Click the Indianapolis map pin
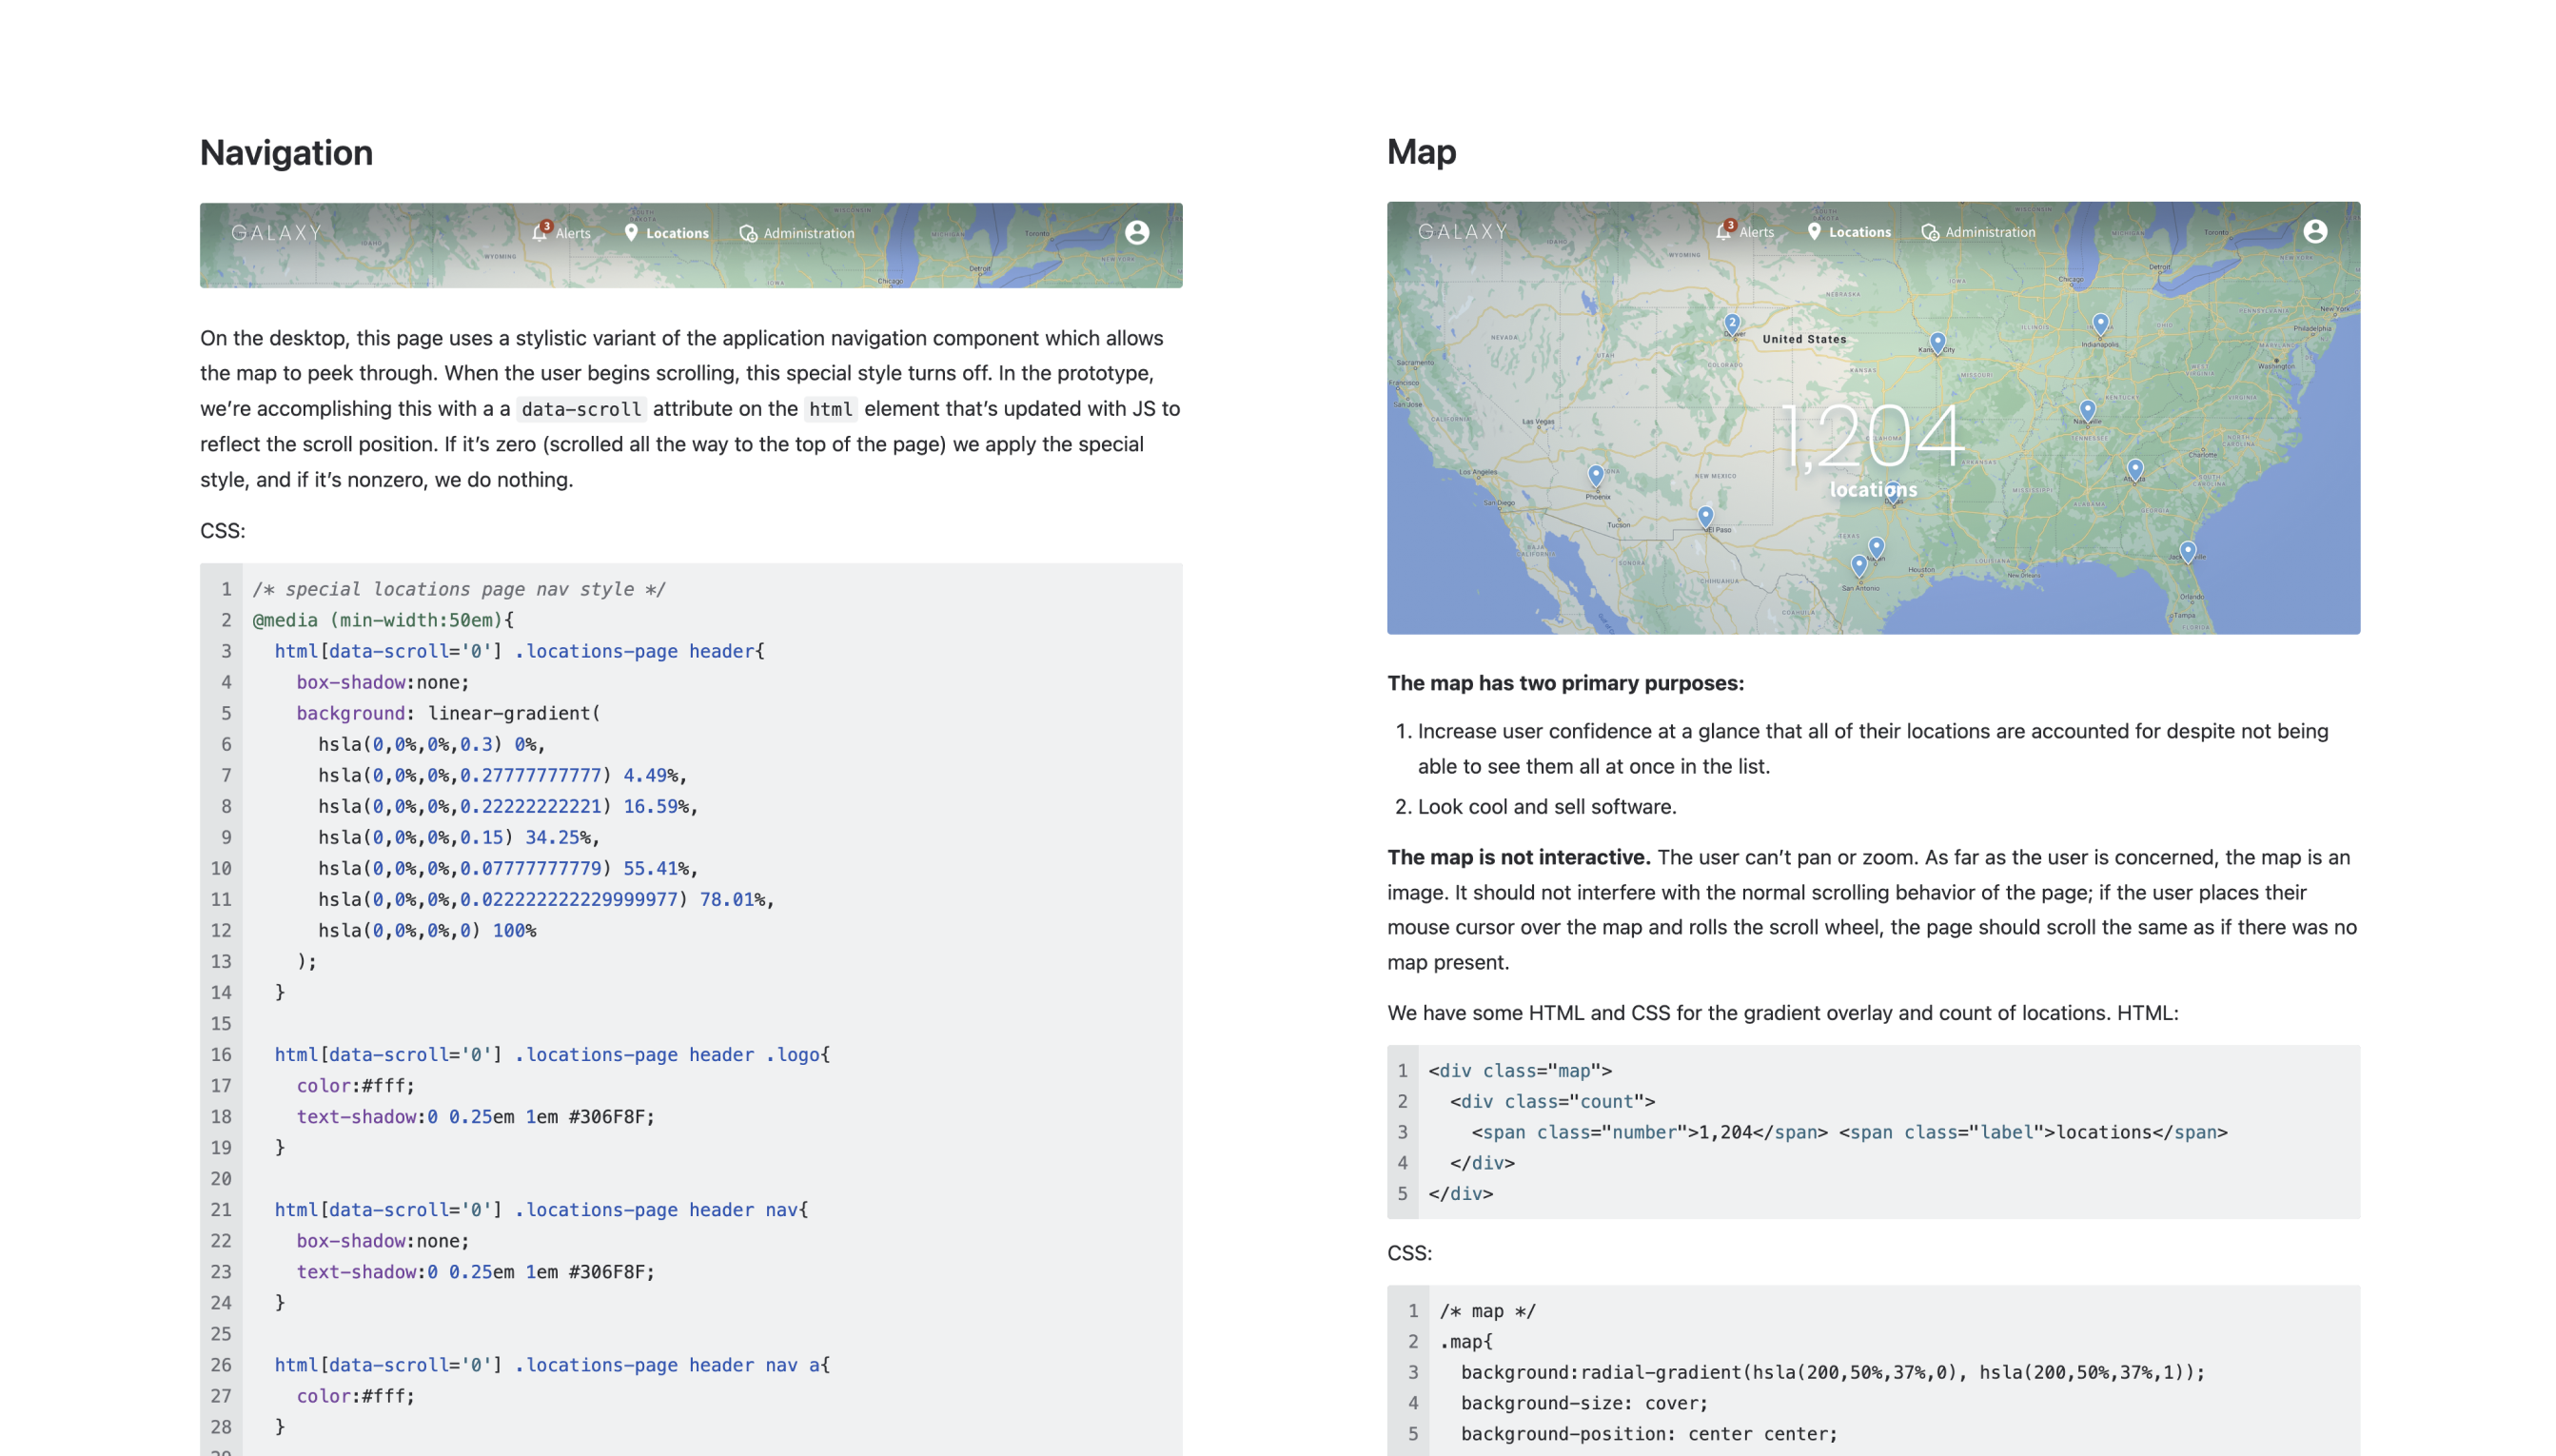 click(x=2100, y=323)
